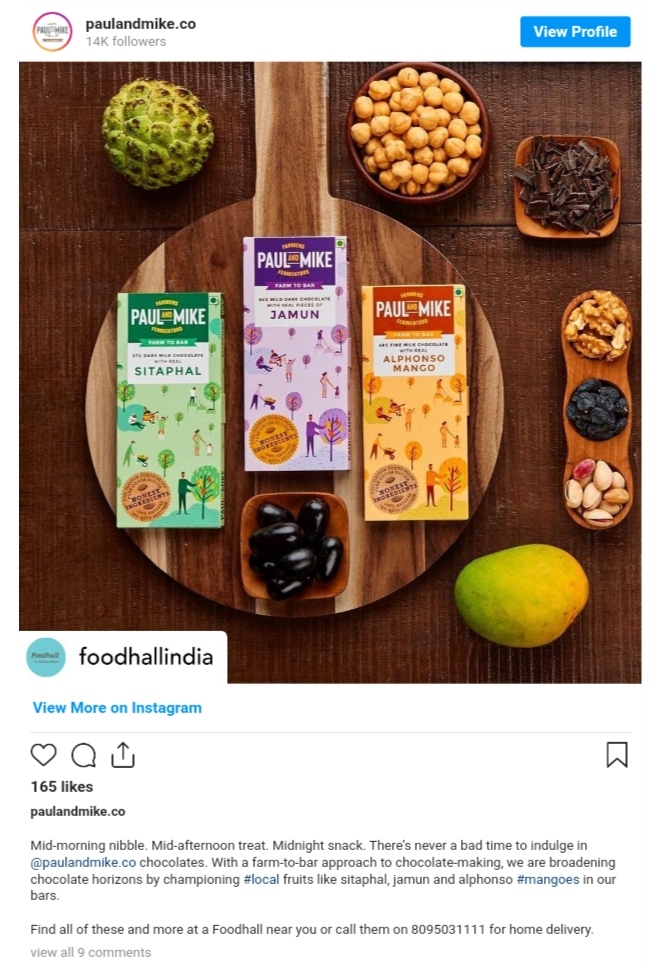Open the #local hashtag
Viewport: 661px width, 968px height.
click(261, 879)
